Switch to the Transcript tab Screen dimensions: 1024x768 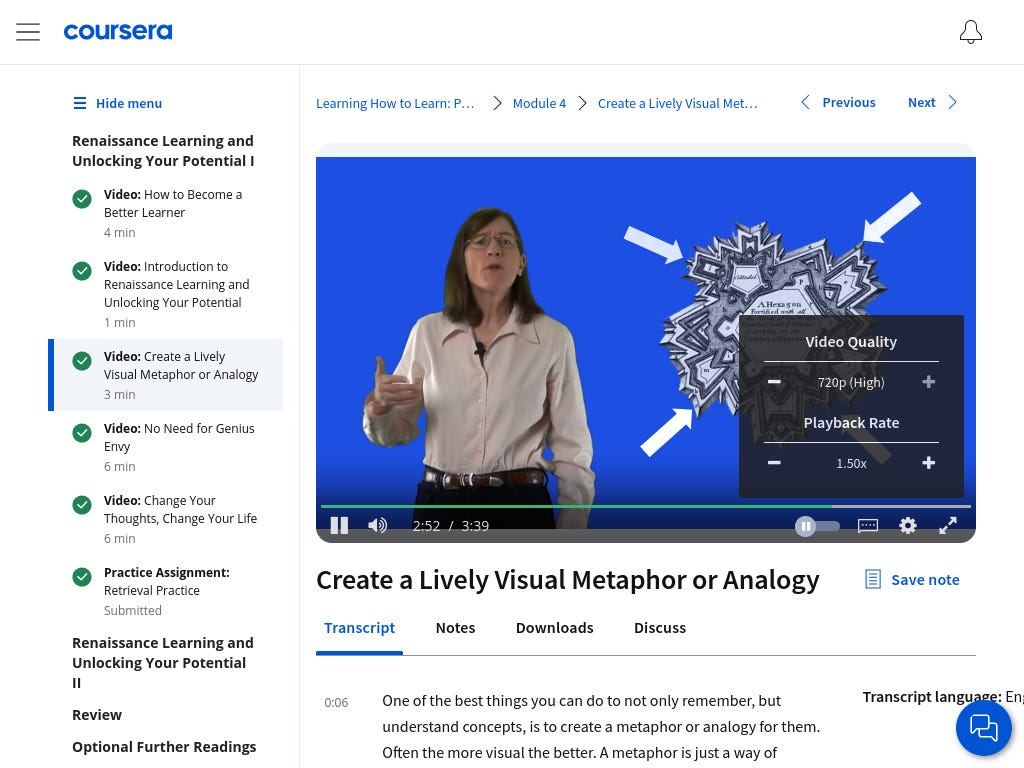(359, 628)
